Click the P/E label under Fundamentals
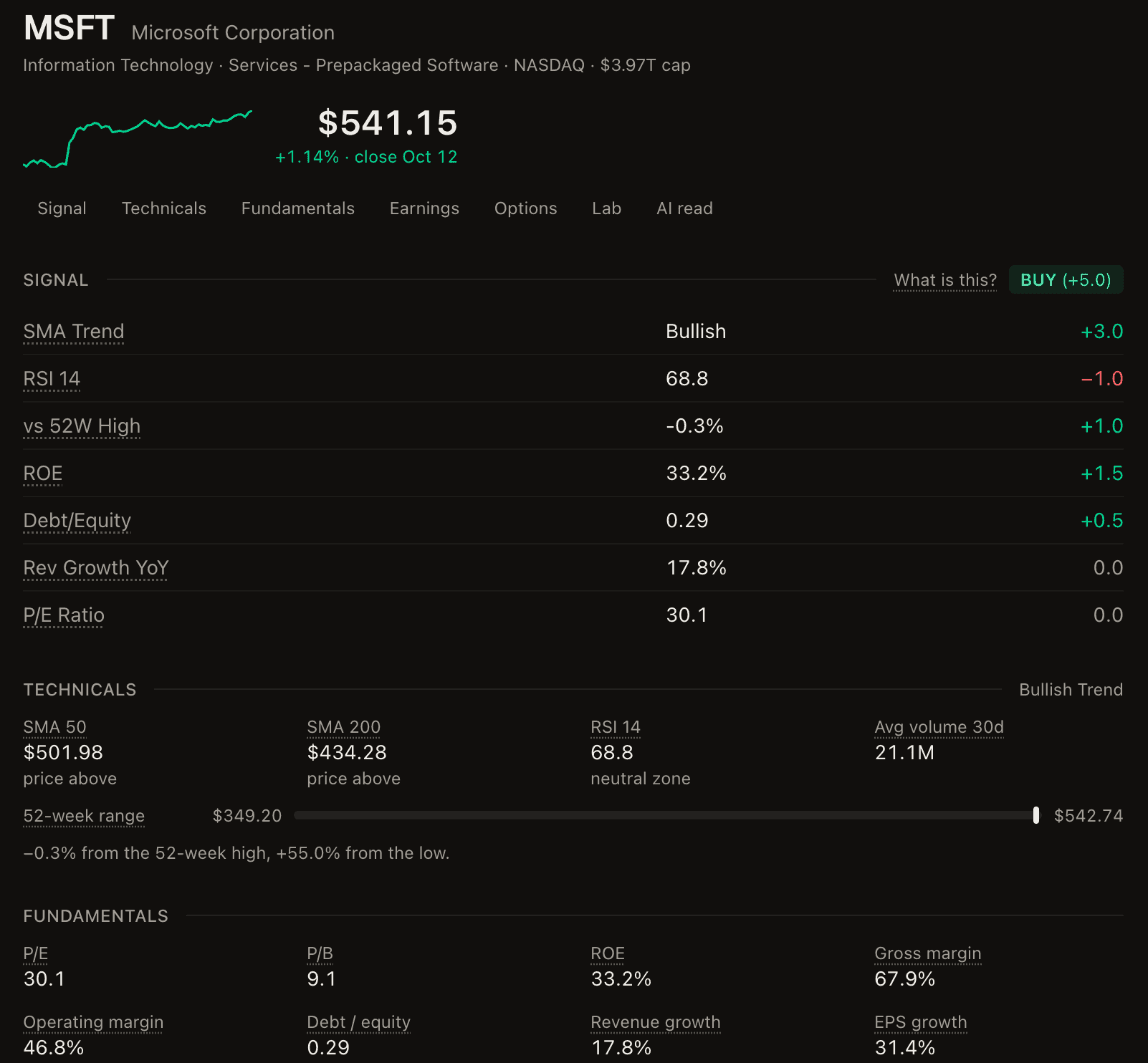Viewport: 1148px width, 1063px height. pos(36,953)
